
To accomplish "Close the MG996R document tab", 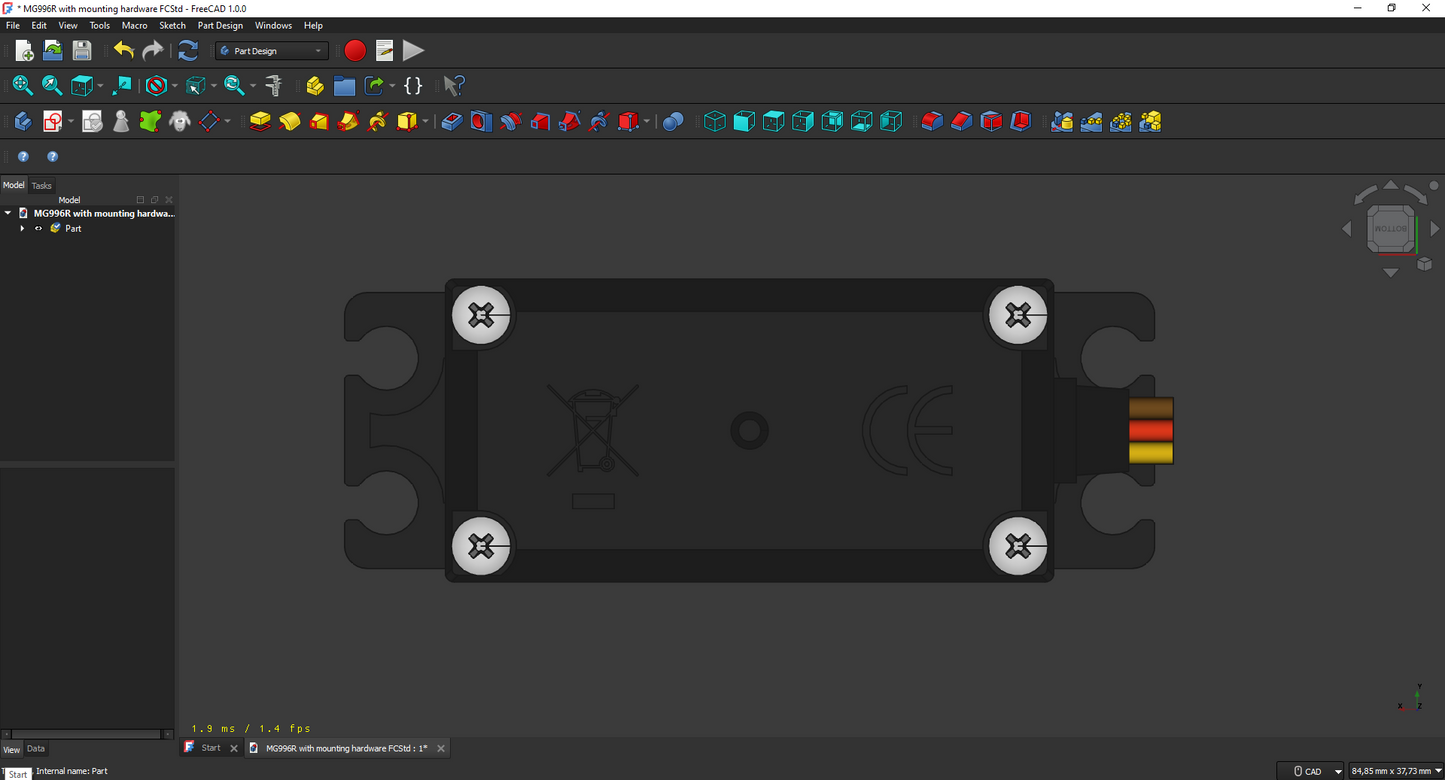I will 441,748.
